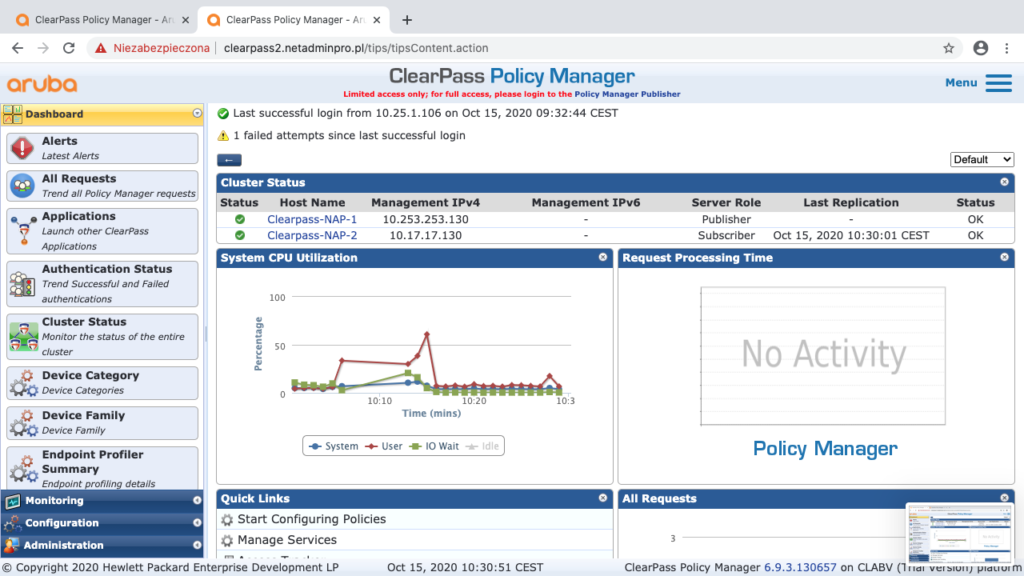Reload the current page
The height and width of the screenshot is (576, 1024).
69,48
